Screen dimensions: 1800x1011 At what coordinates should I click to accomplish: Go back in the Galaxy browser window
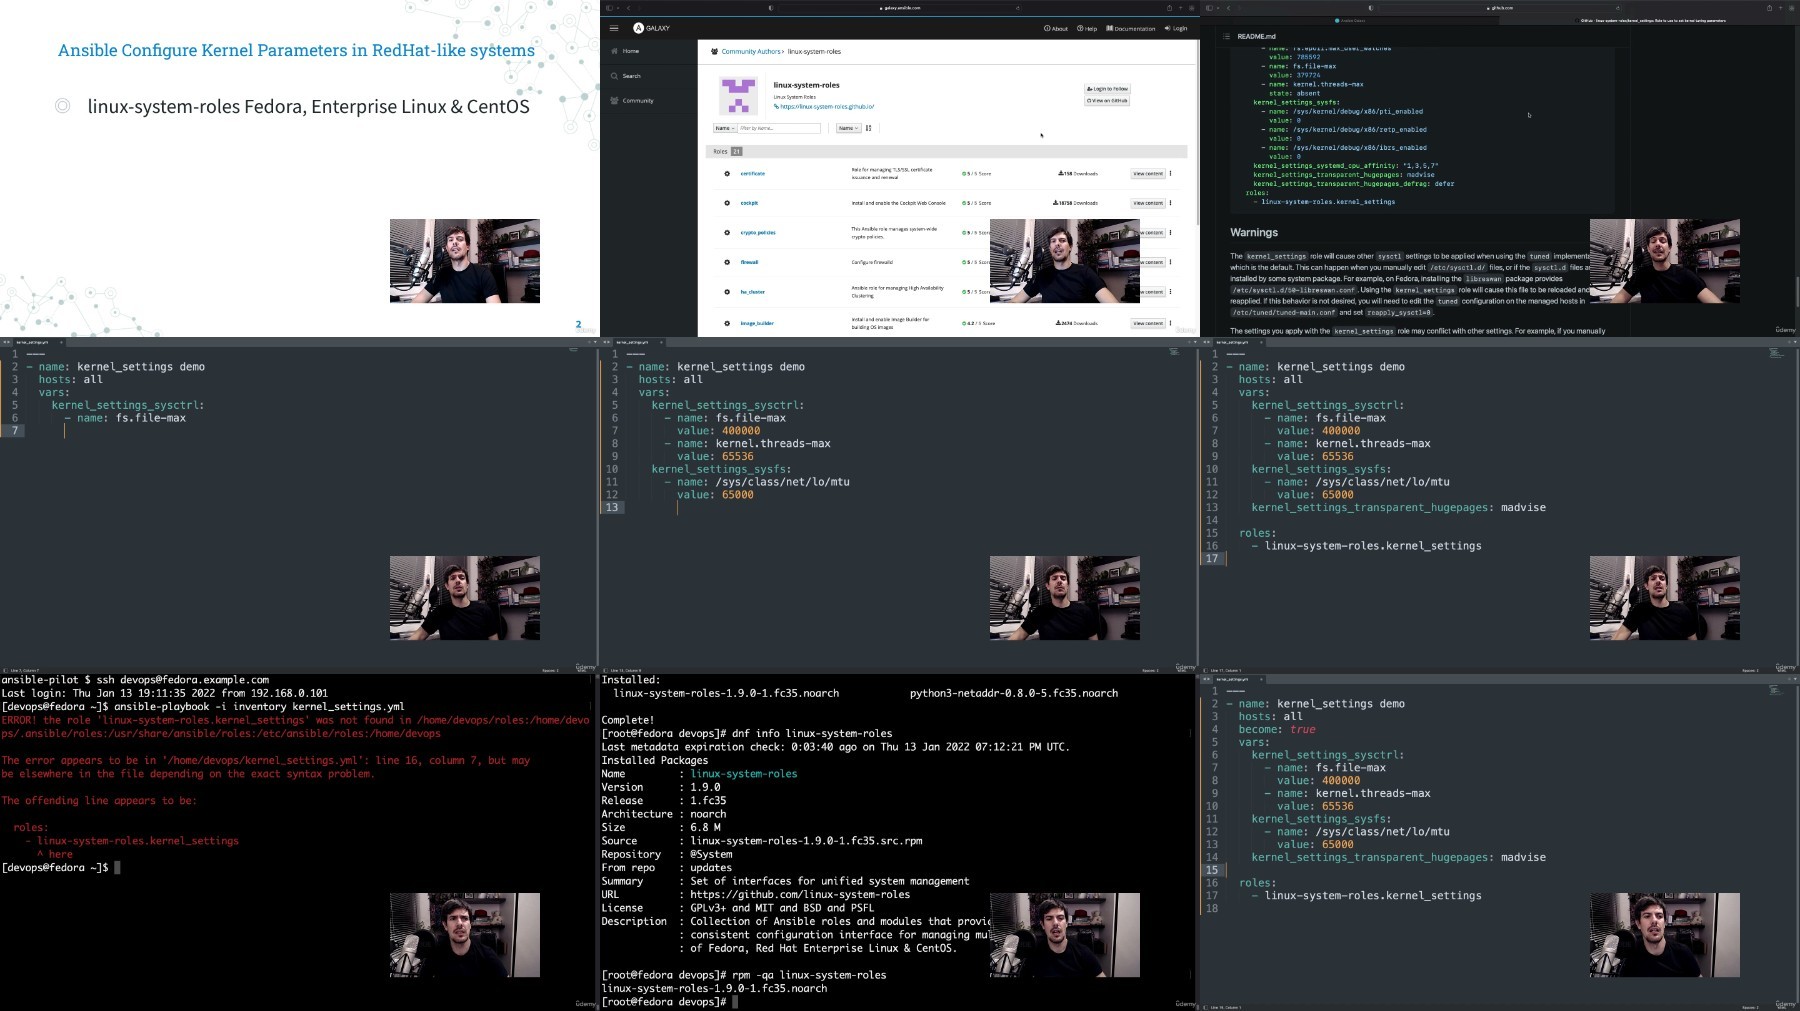[x=628, y=8]
